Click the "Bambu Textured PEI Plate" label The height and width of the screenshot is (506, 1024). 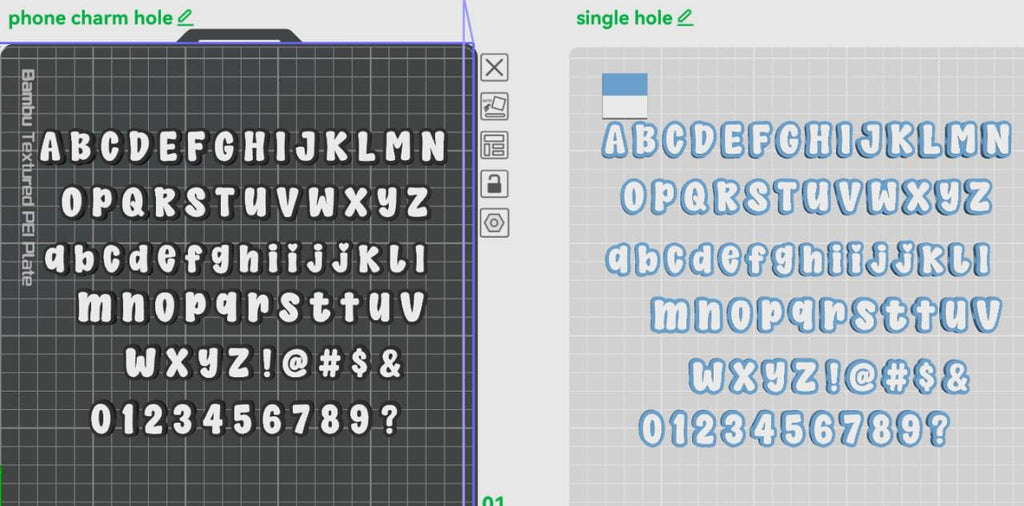[x=27, y=178]
